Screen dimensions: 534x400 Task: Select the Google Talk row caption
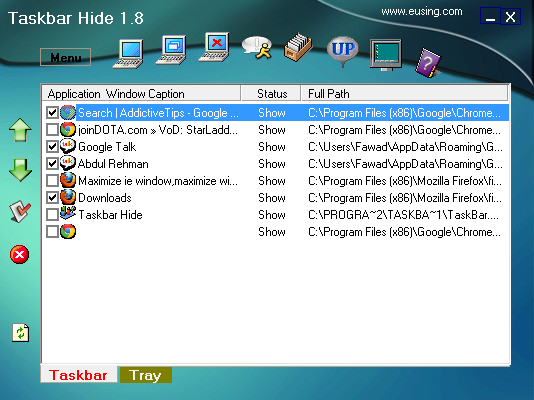pyautogui.click(x=107, y=147)
